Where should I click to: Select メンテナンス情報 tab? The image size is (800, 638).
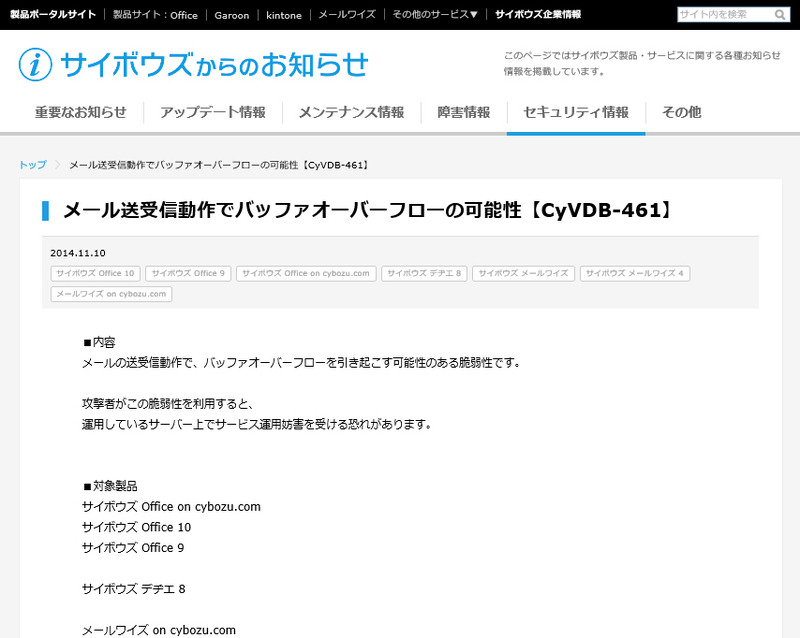[x=351, y=112]
